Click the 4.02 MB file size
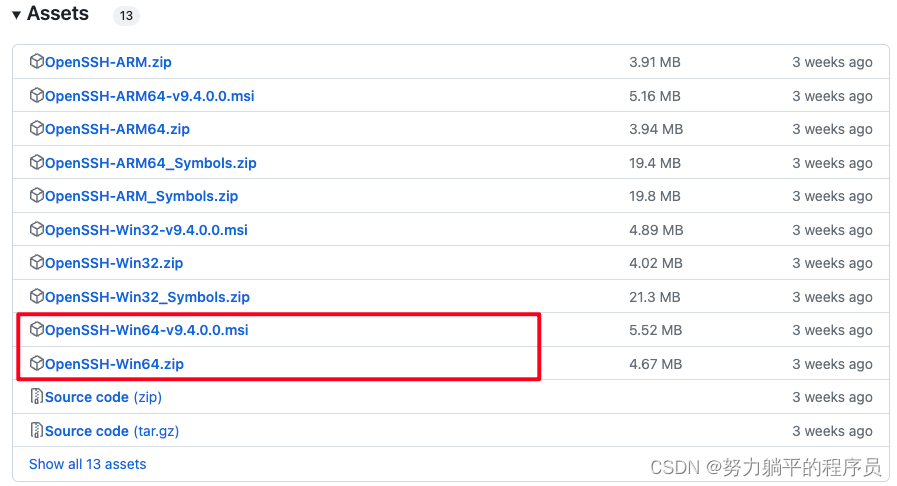897x486 pixels. [656, 264]
